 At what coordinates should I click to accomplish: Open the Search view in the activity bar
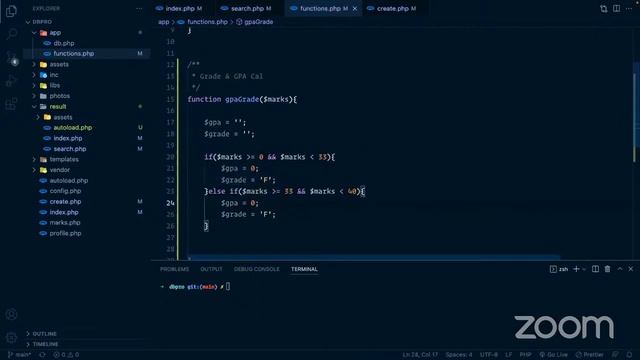[11, 34]
